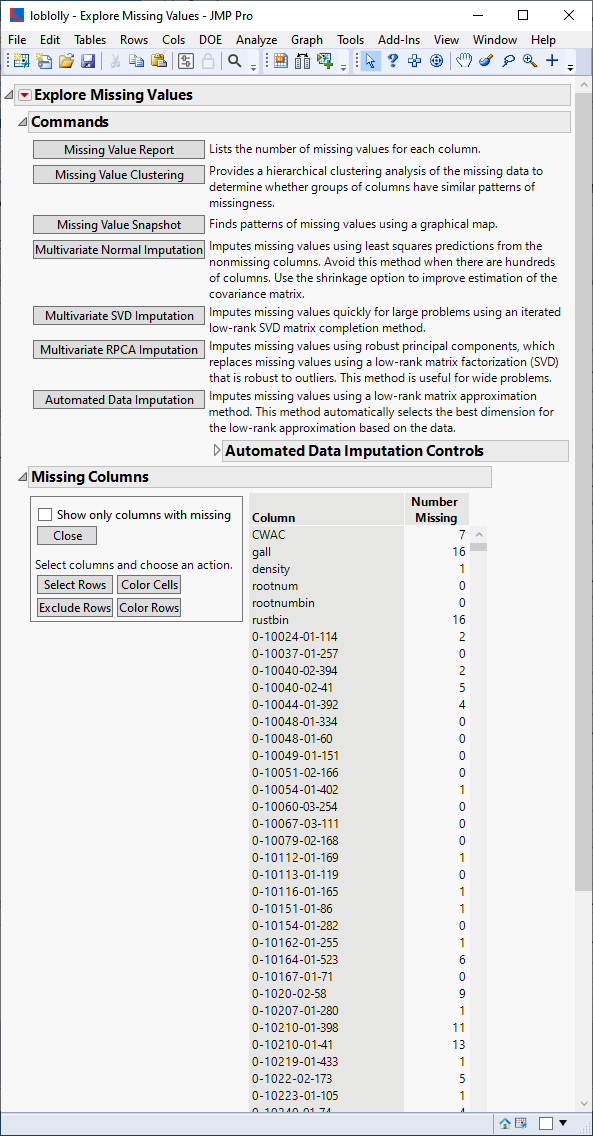Click the Color Cells button
Screen dimensions: 593x1136
[148, 584]
